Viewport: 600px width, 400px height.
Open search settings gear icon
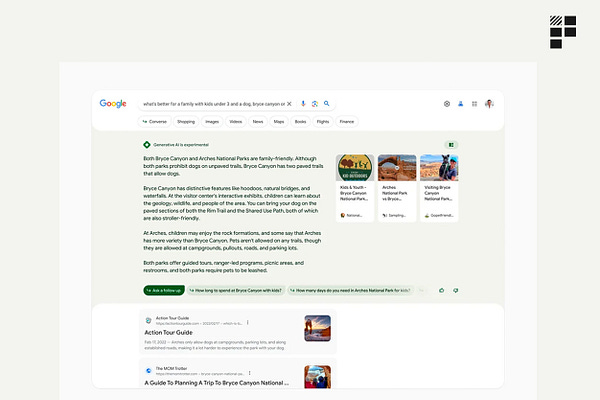point(447,104)
